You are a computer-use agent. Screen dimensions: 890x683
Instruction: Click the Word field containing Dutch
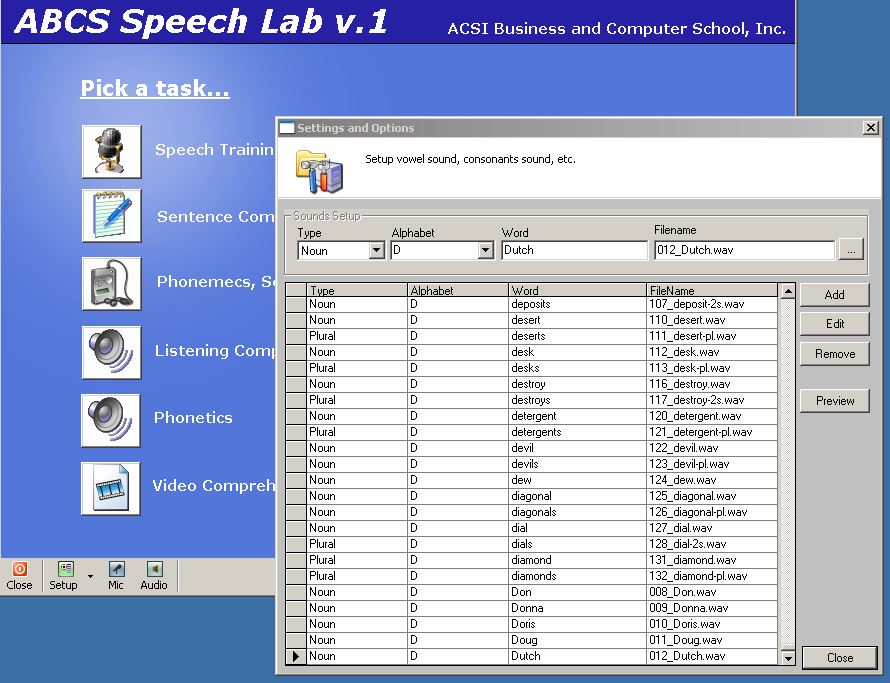(x=574, y=250)
